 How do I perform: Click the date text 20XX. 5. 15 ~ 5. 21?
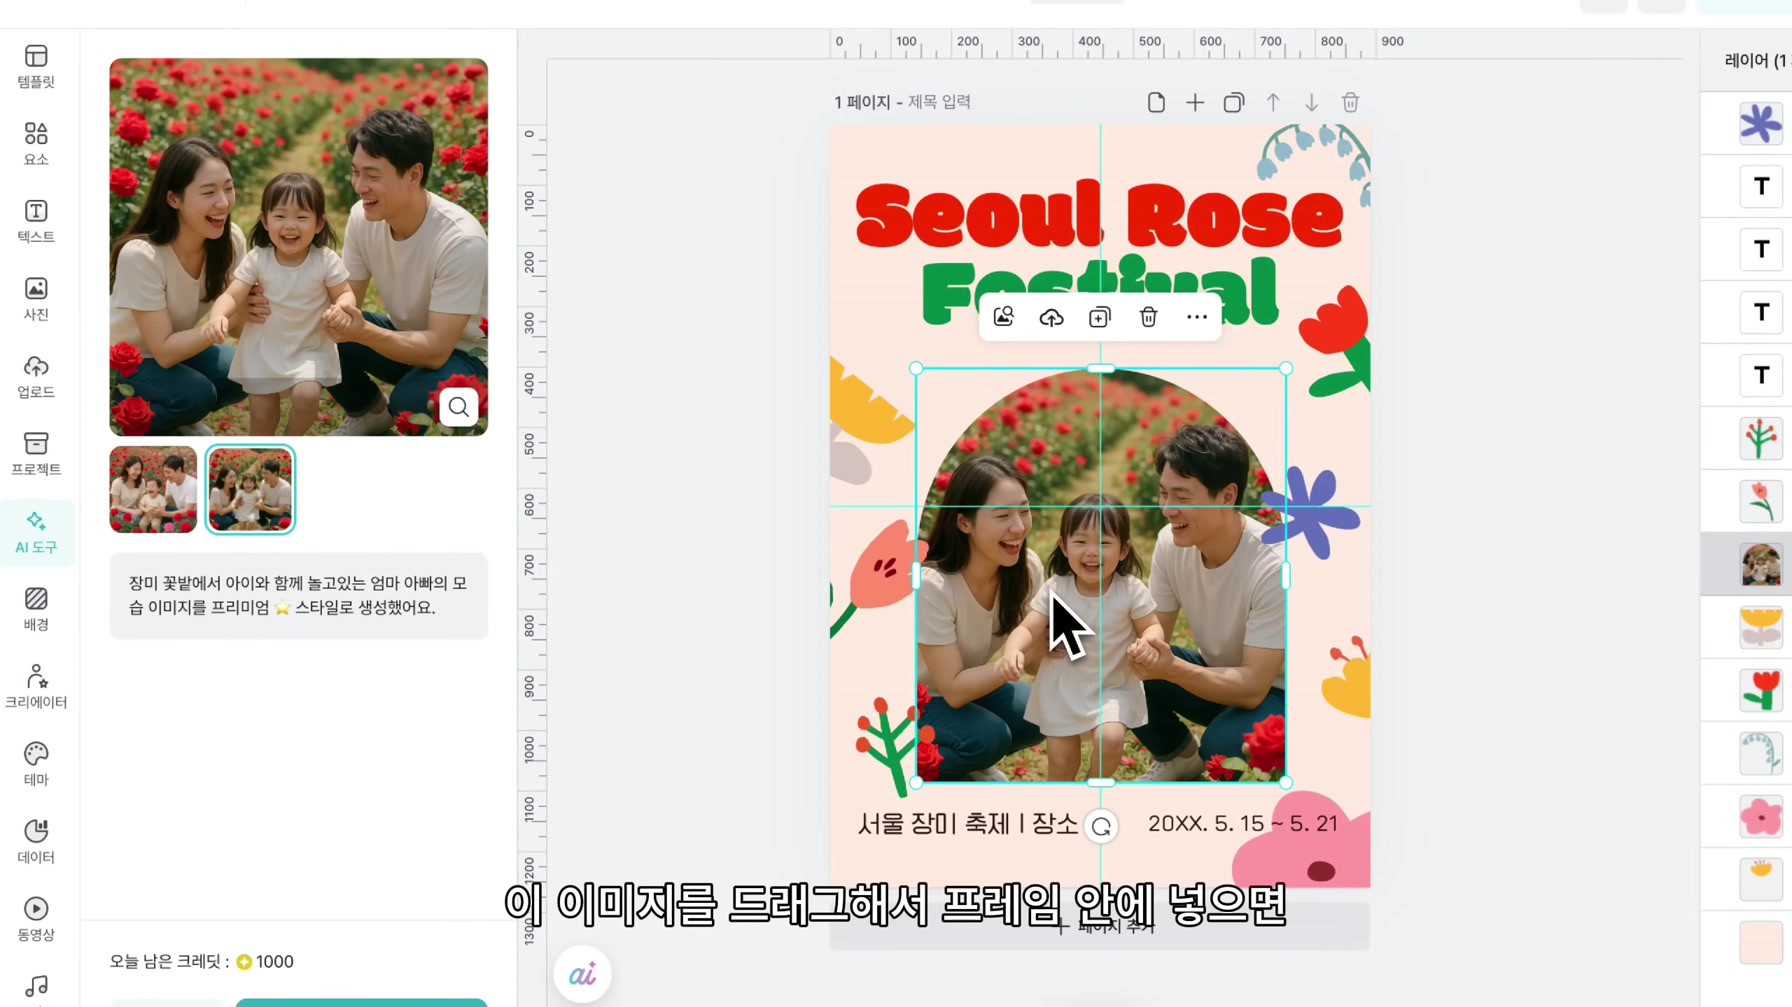tap(1243, 823)
